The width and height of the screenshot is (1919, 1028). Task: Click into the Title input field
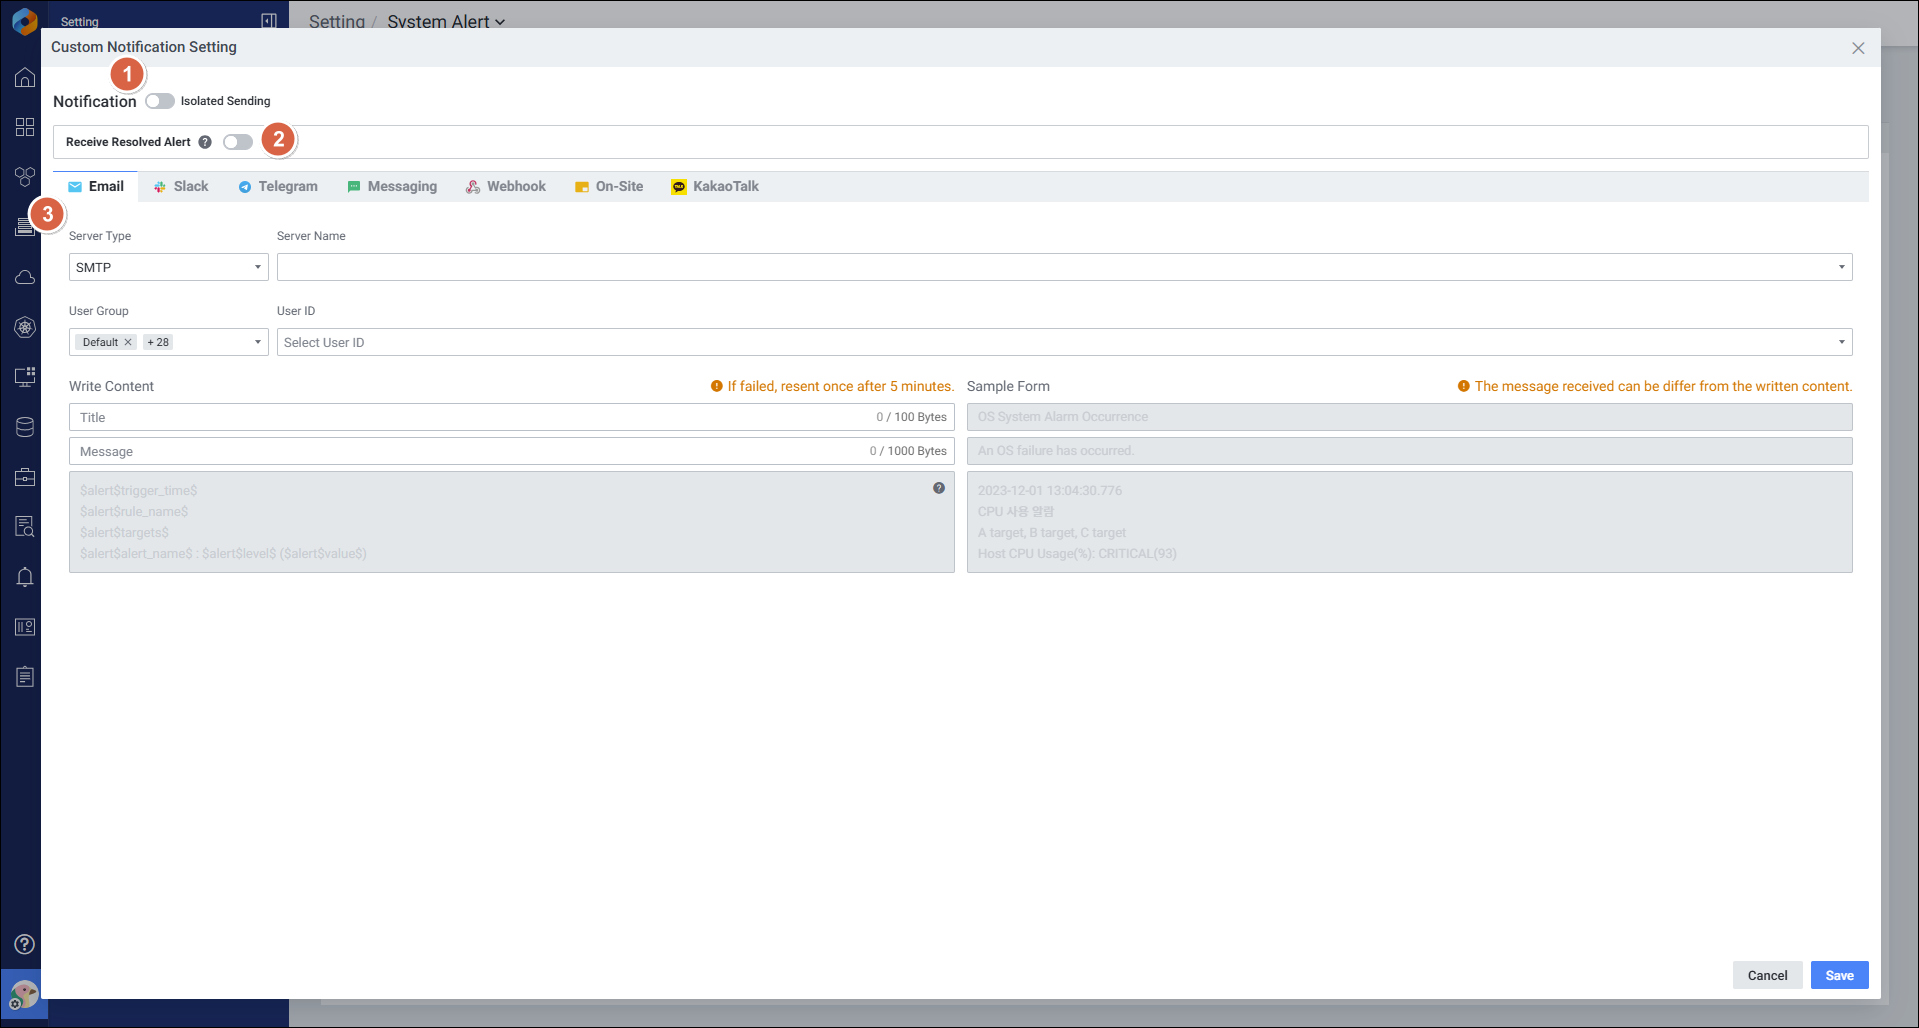(x=470, y=417)
